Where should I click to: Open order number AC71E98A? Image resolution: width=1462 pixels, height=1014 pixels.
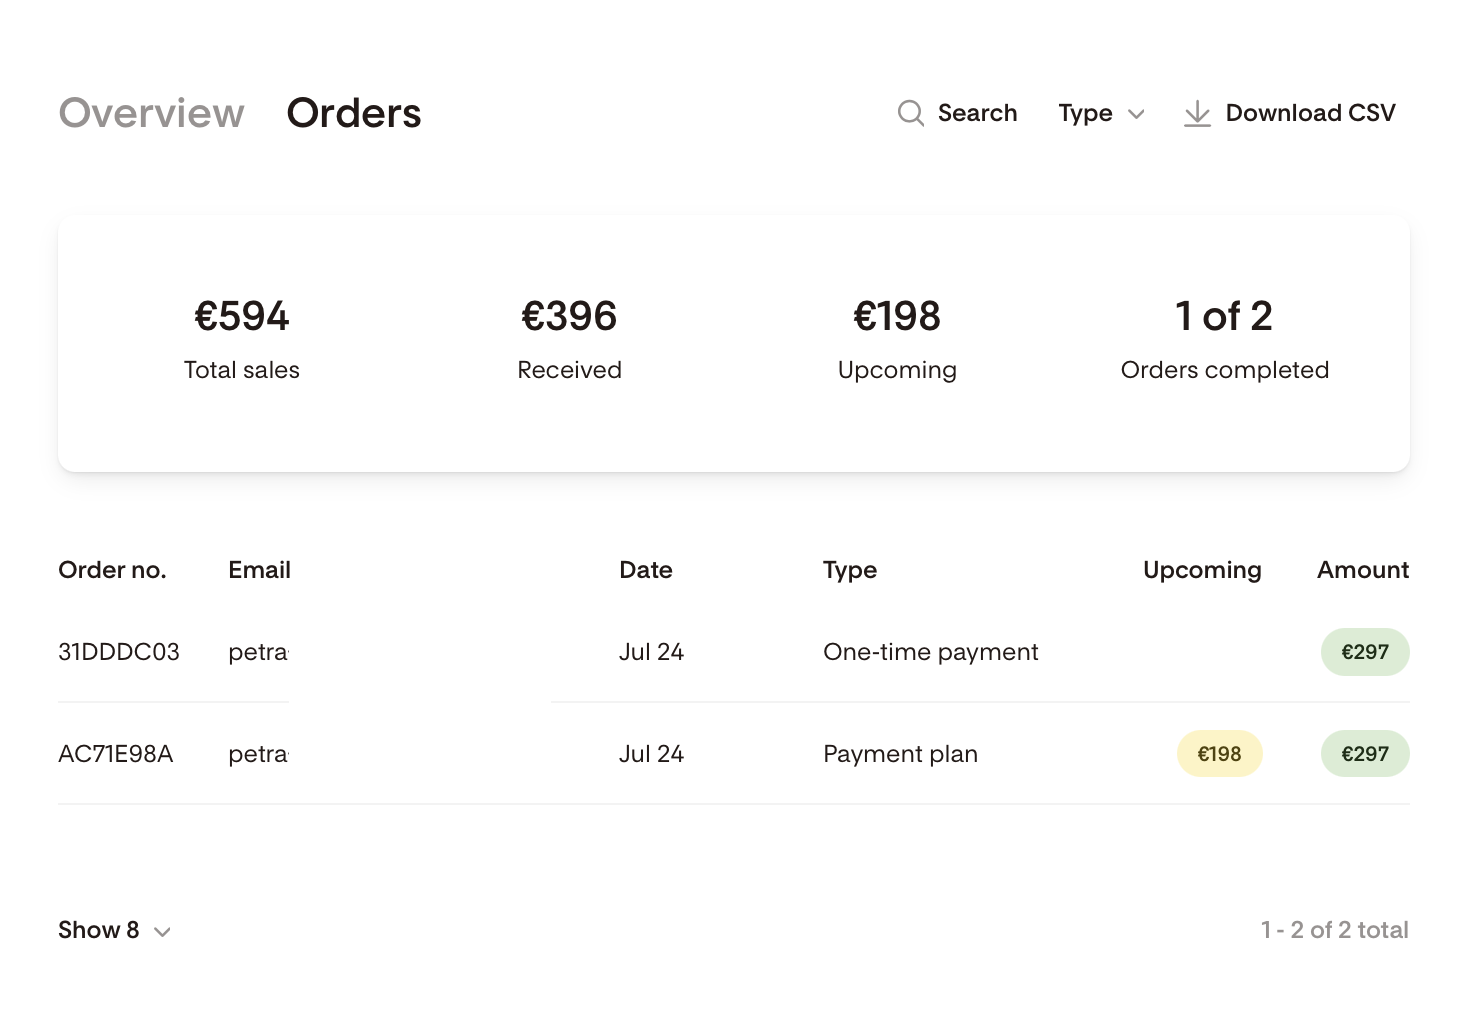click(x=116, y=754)
